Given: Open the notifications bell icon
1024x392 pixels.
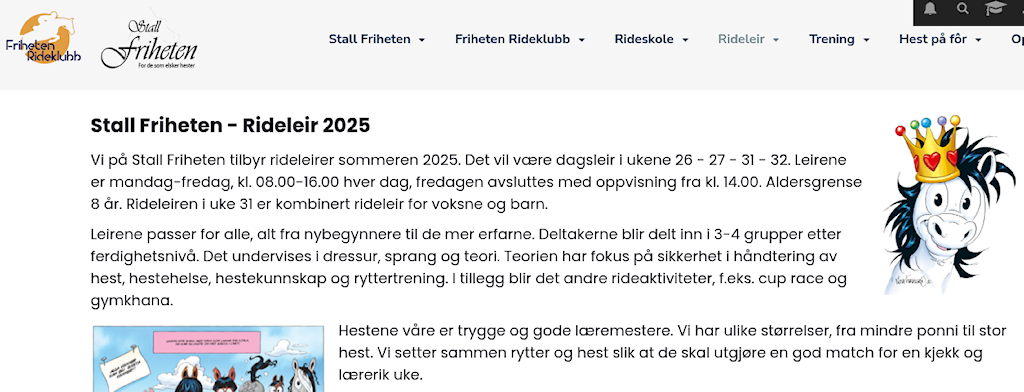Looking at the screenshot, I should 930,8.
